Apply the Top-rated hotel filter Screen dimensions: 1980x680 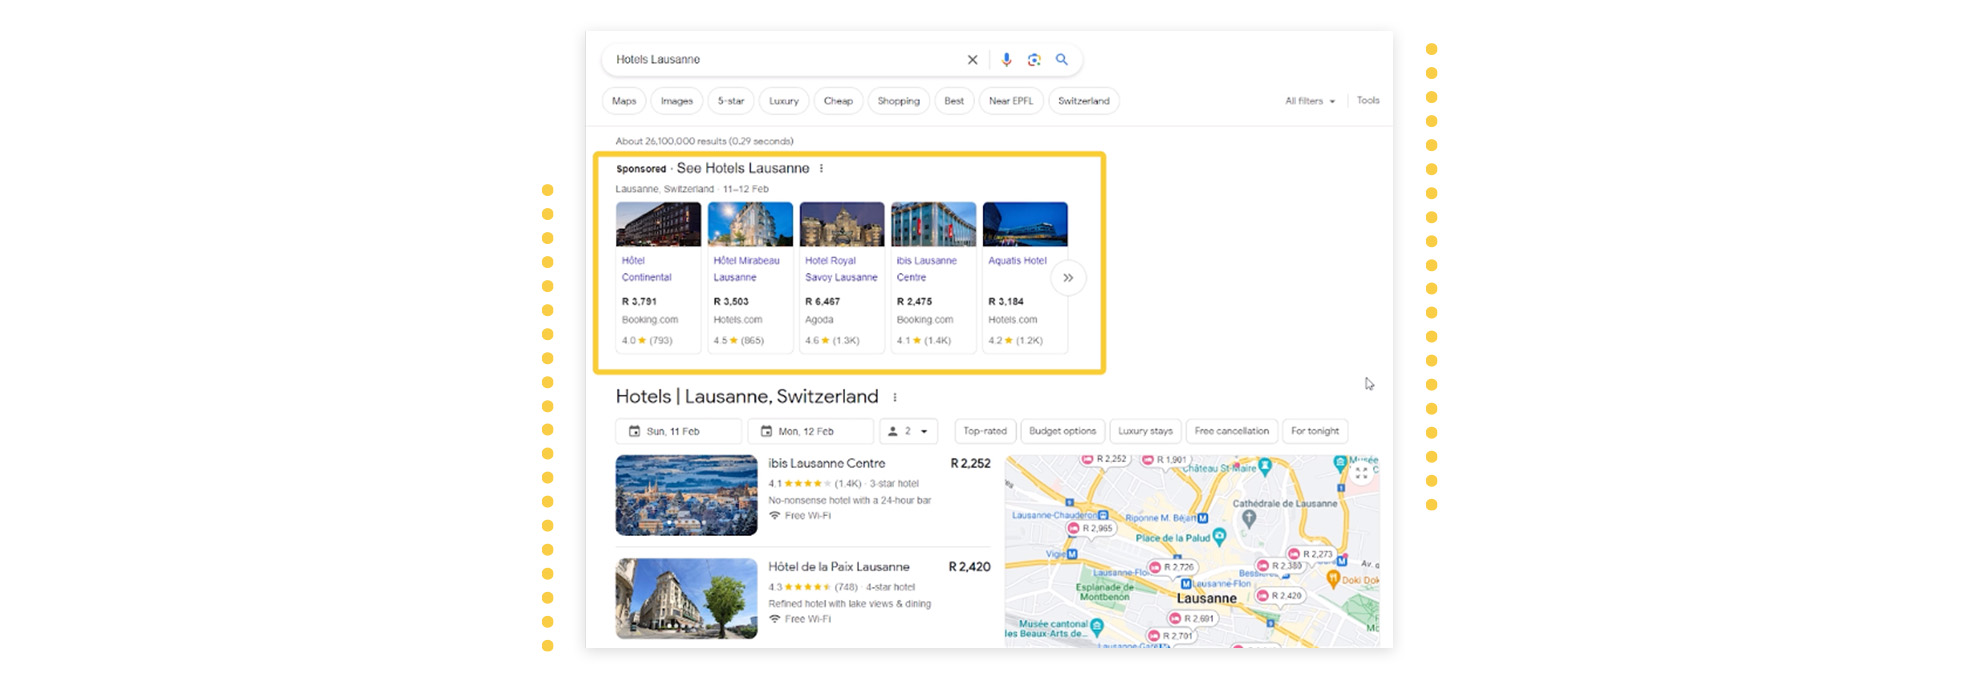985,431
